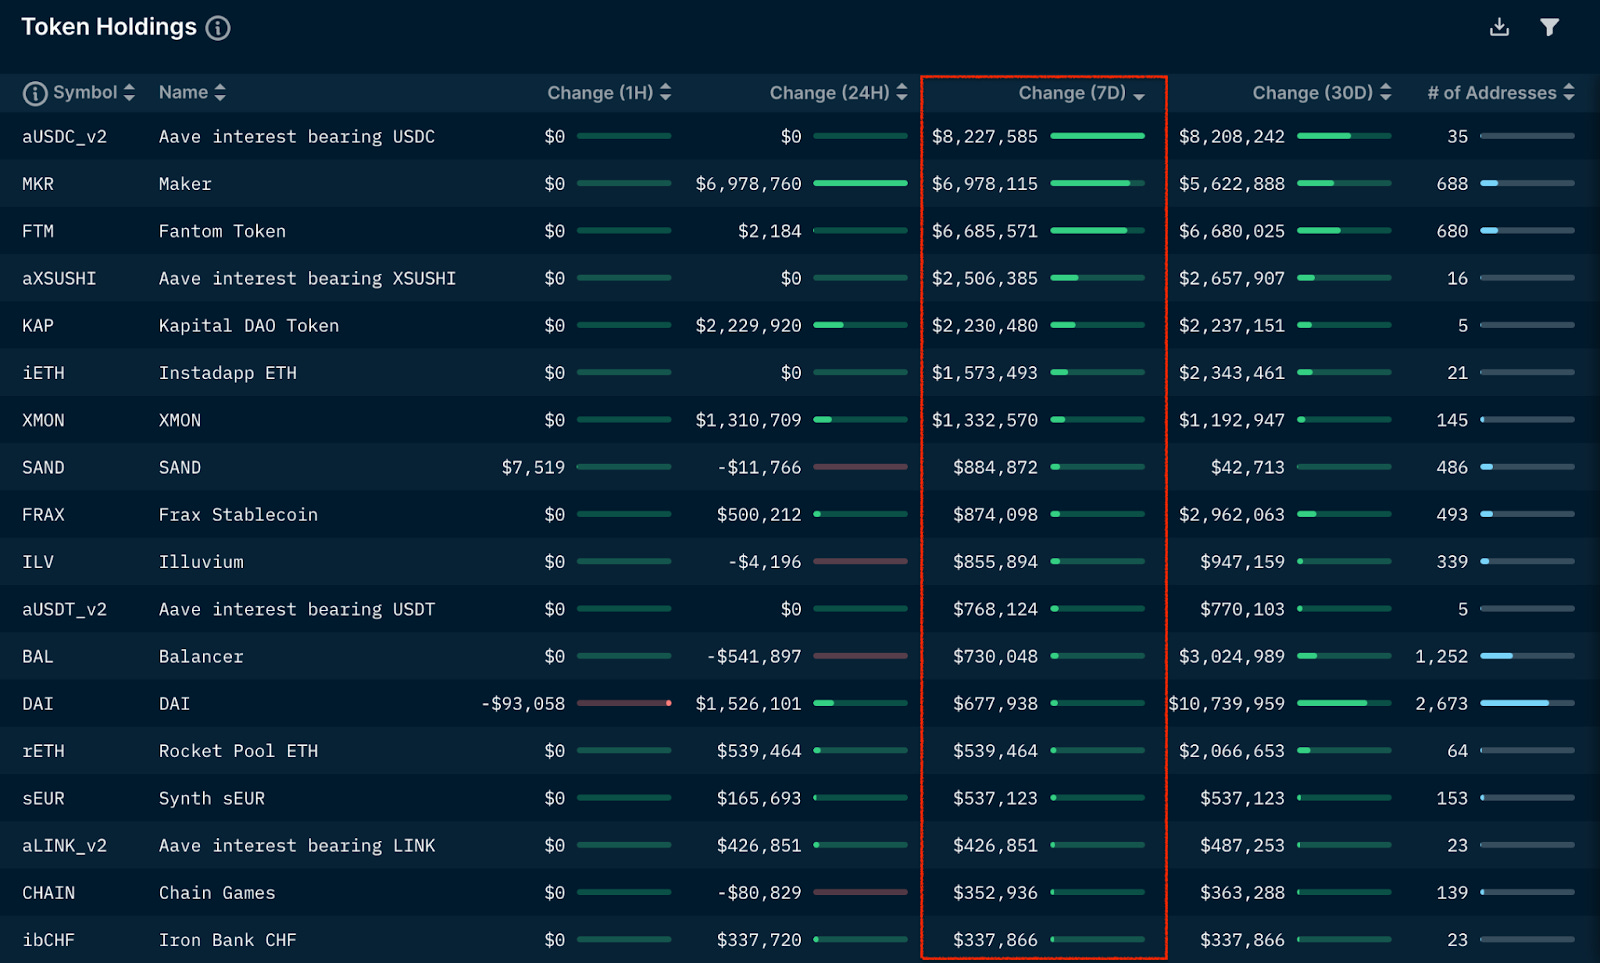
Task: Click the $8,227,585 7D change value
Action: click(x=985, y=137)
